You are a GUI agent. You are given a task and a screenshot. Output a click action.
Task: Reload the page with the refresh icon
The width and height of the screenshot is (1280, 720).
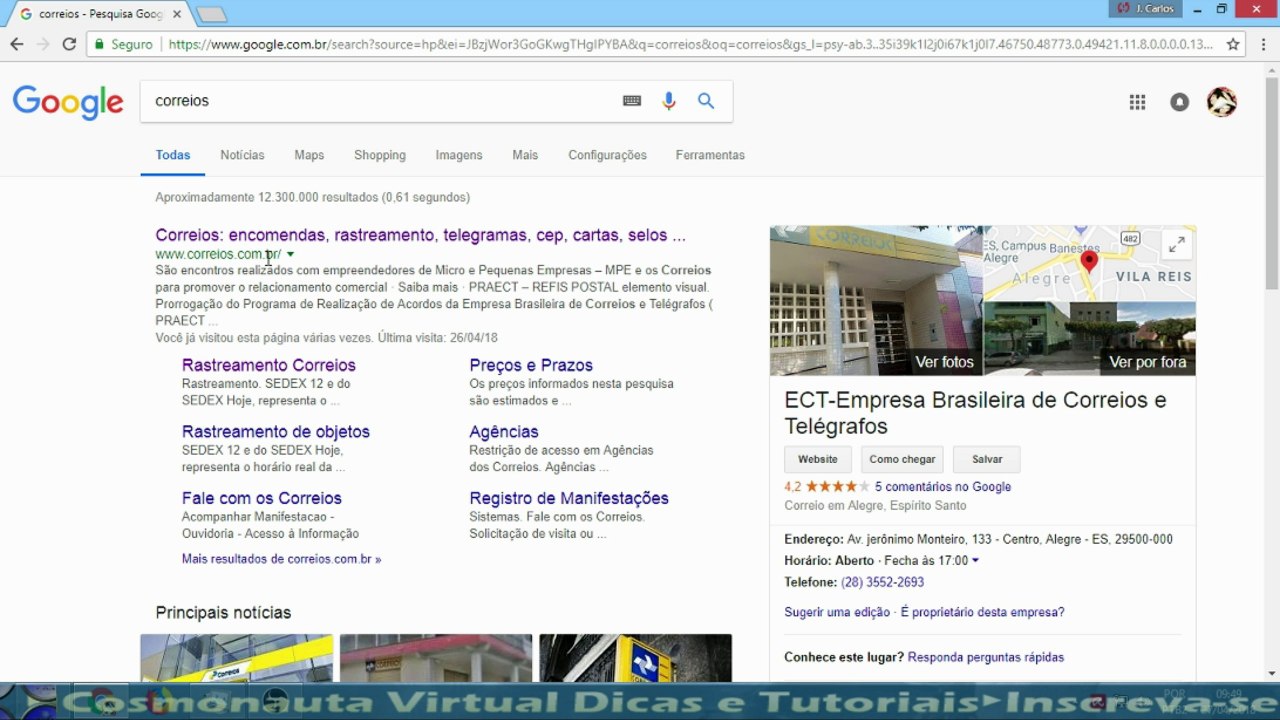pos(69,44)
